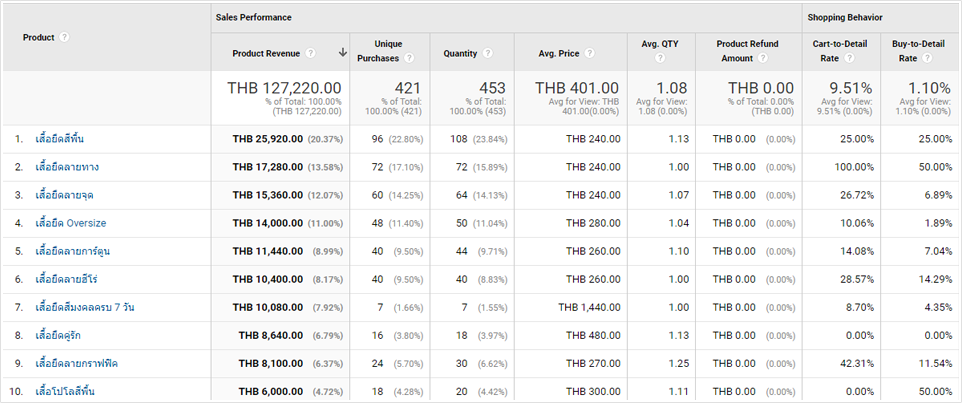Open the เสื้อยืดลายทาง product link

pyautogui.click(x=66, y=167)
